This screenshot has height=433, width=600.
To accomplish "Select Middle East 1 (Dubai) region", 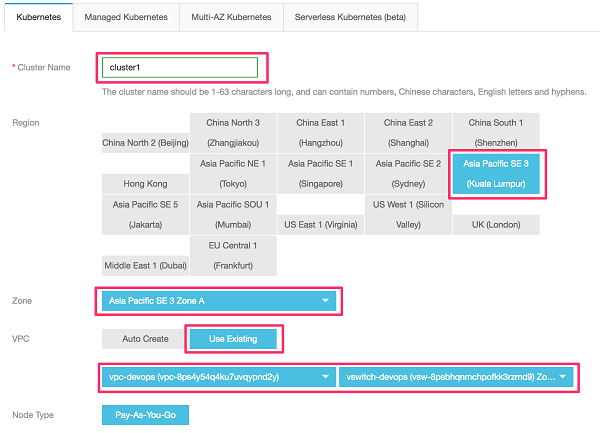I will click(145, 266).
